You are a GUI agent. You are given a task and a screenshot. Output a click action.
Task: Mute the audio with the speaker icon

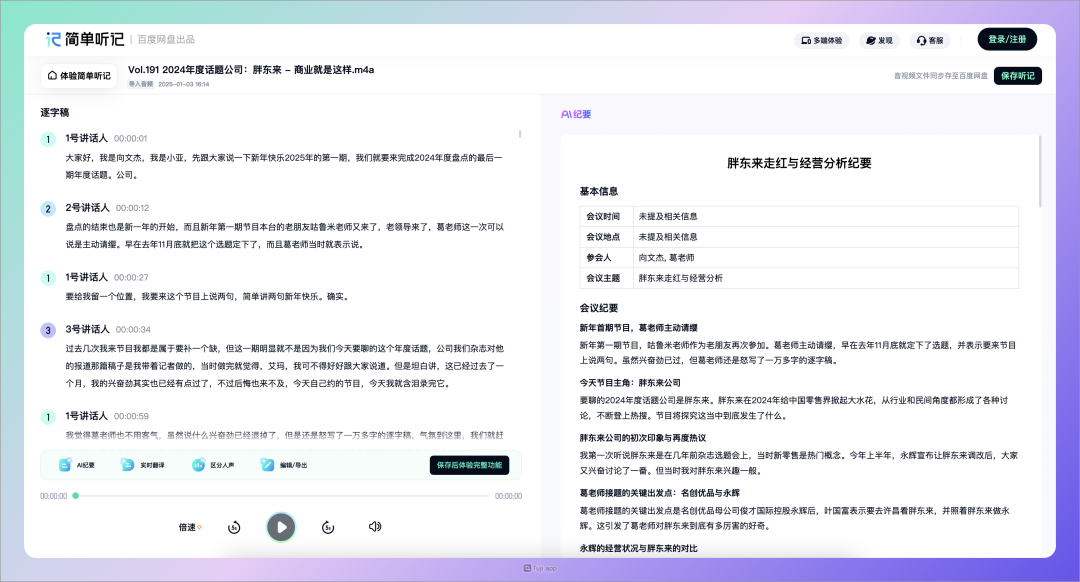[375, 527]
